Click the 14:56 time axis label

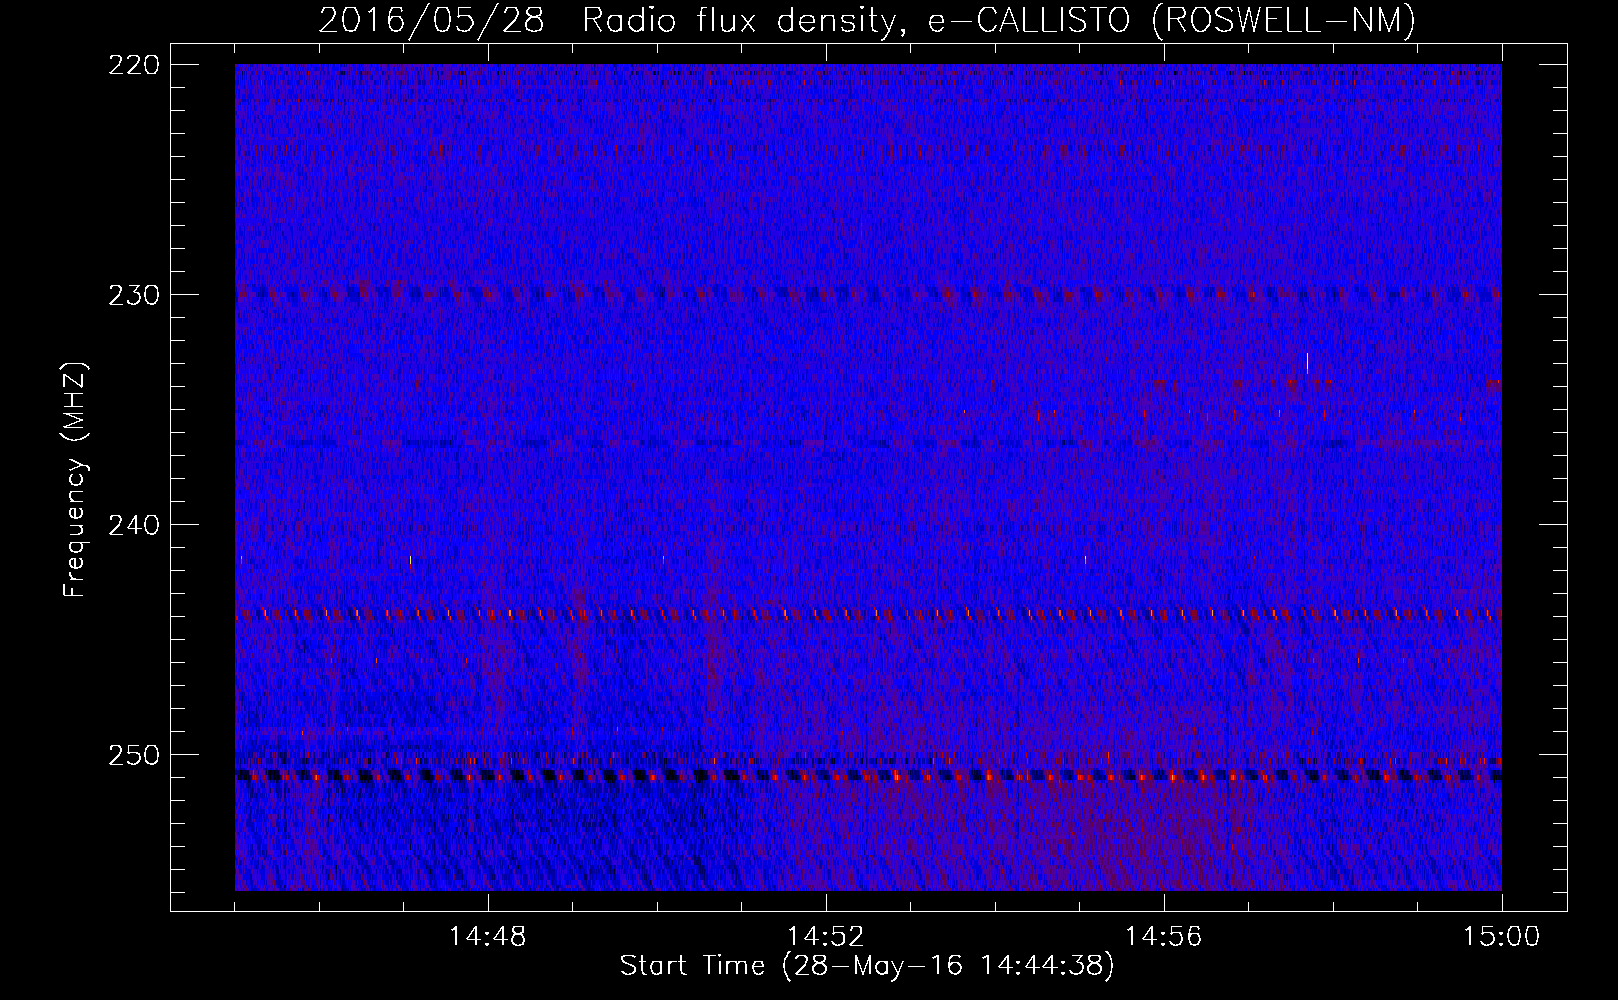[1164, 937]
